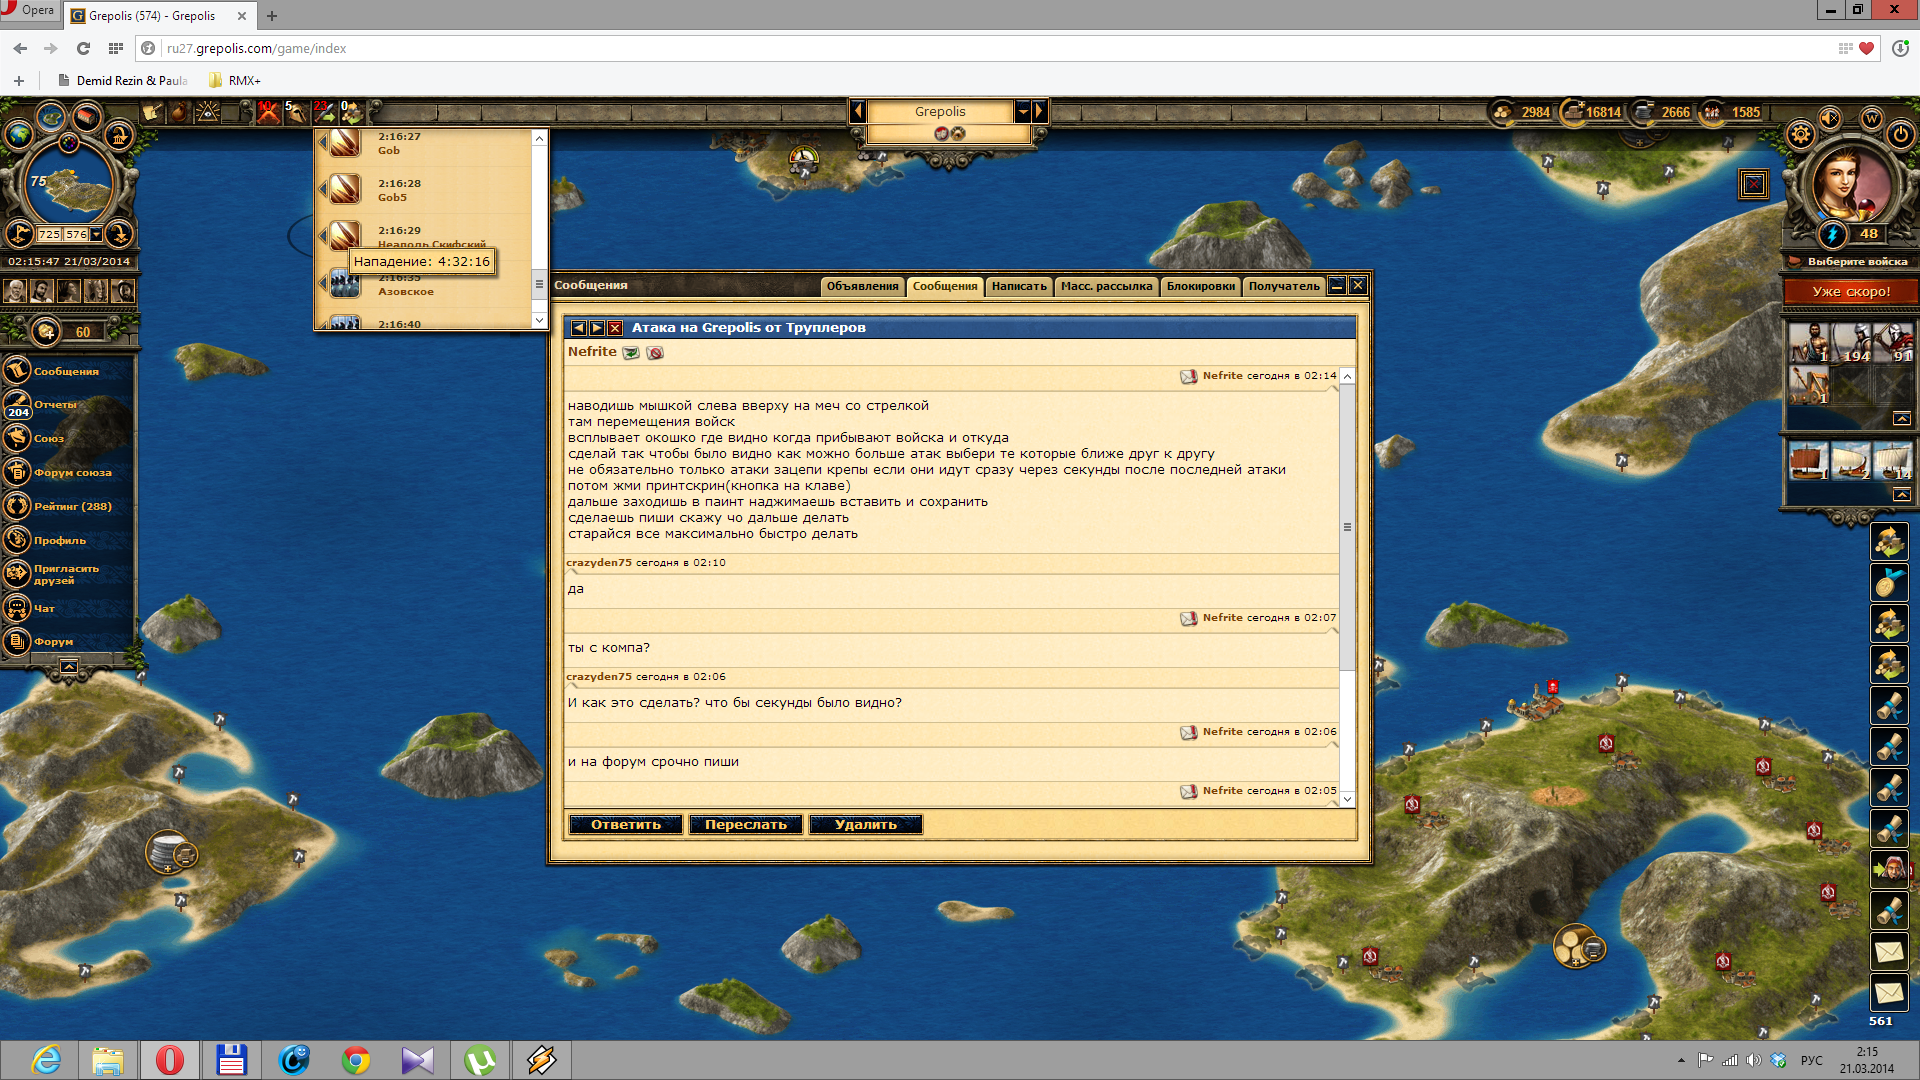Open troop movements sword with arrow icon
This screenshot has width=1920, height=1080.
[324, 111]
